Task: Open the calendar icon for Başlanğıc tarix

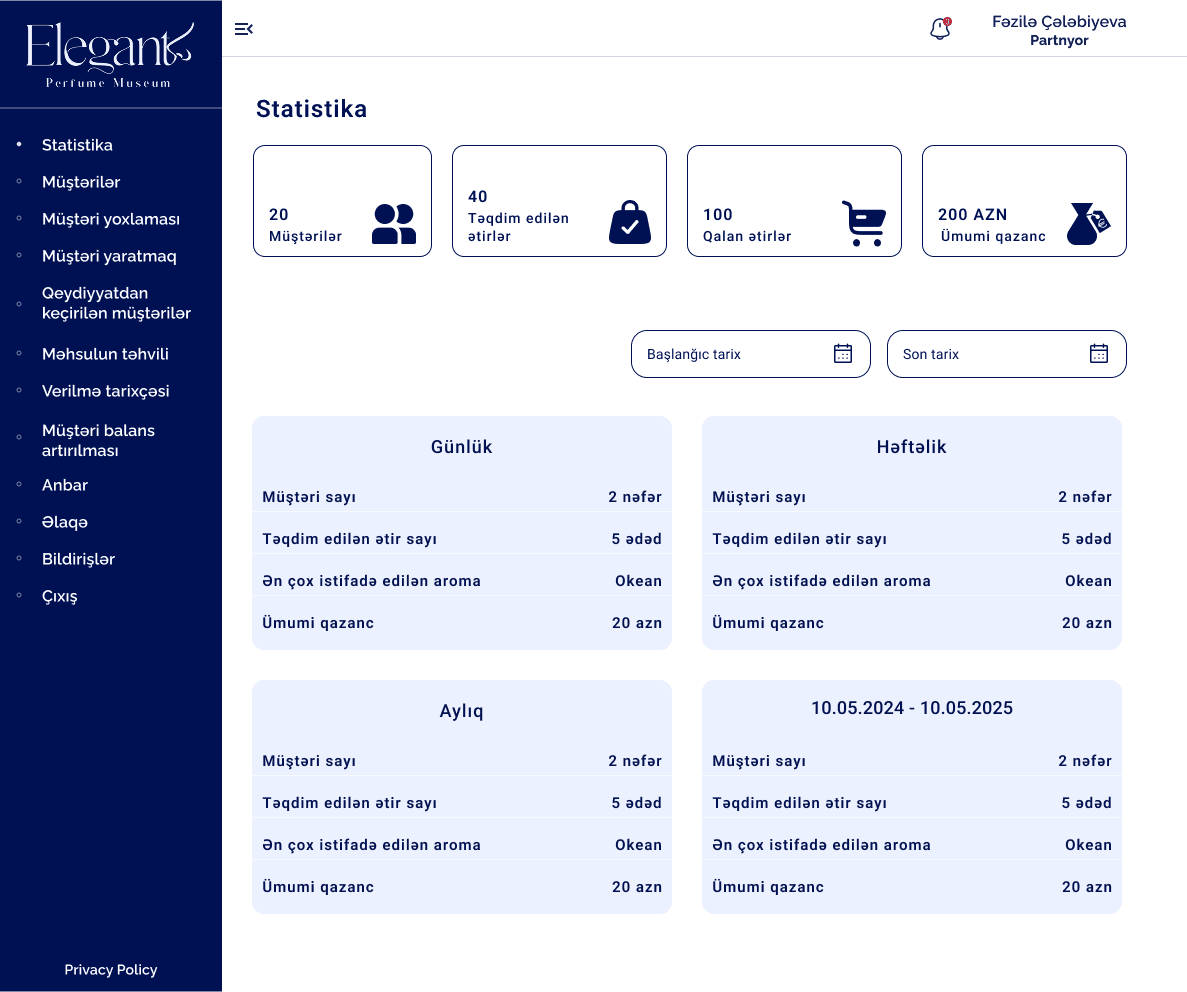Action: tap(843, 353)
